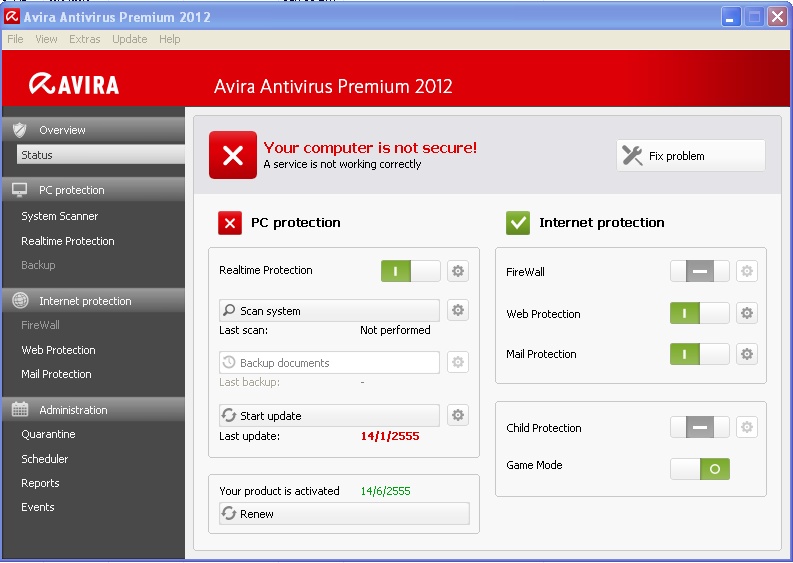Open Web Protection in the sidebar
Screen dimensions: 793x563
[x=58, y=350]
